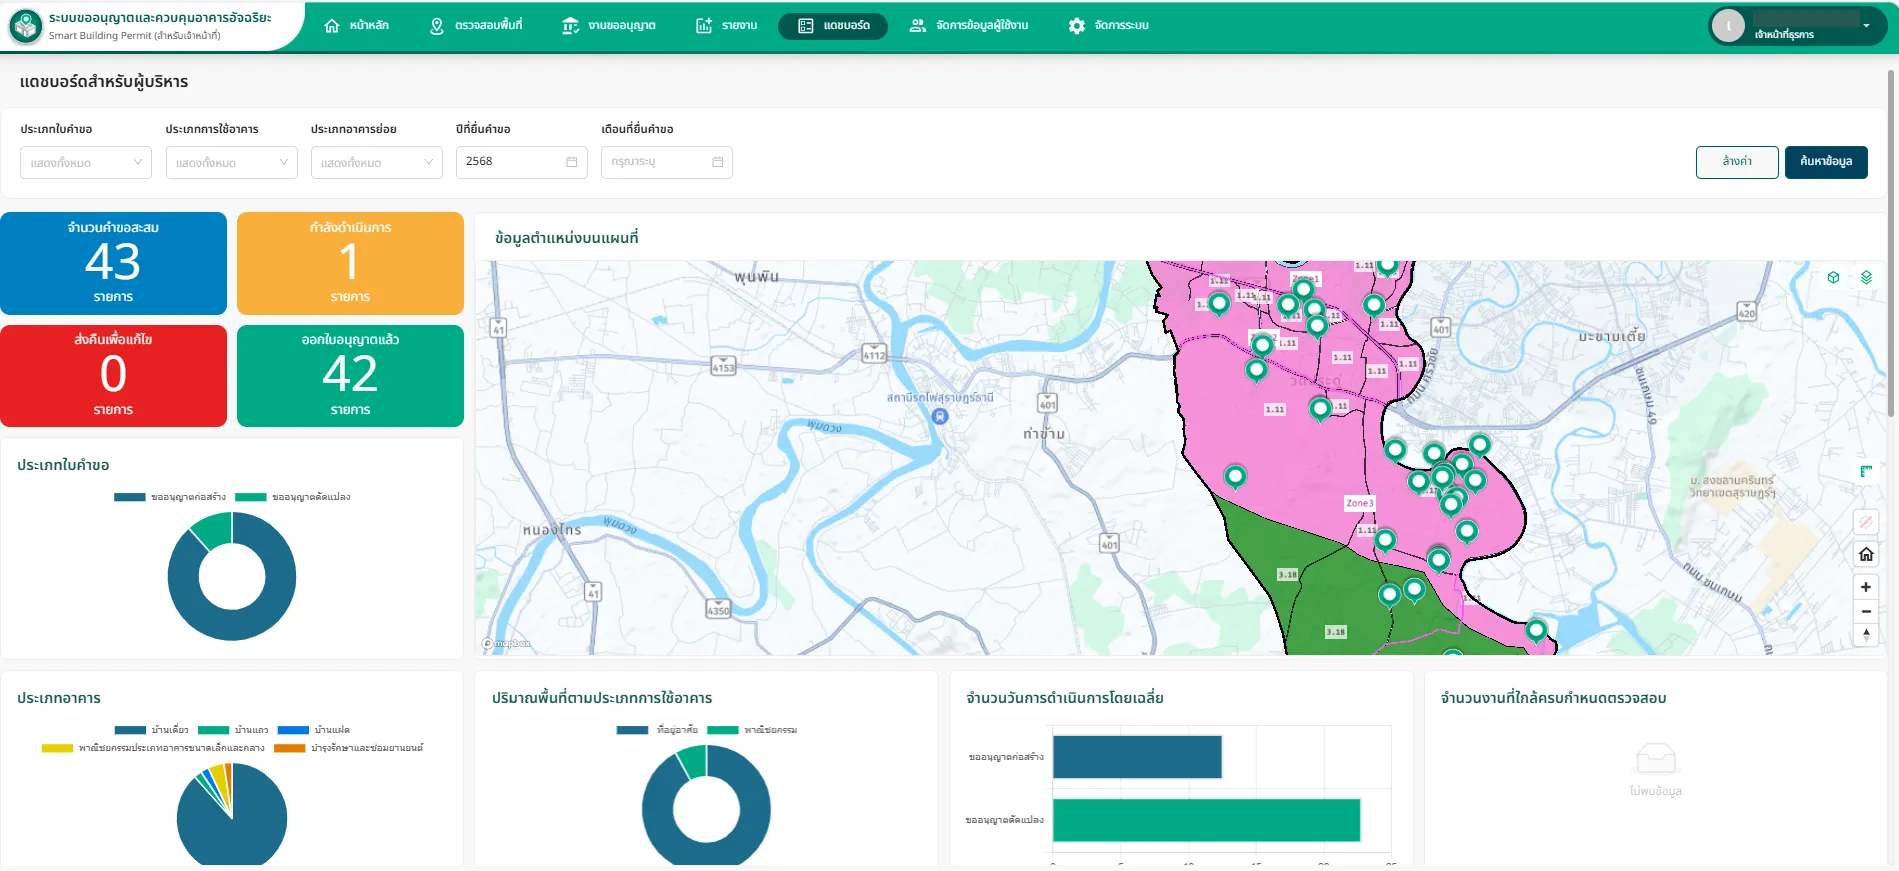Expand the ประเภทใบคำขอ dropdown filter
Image resolution: width=1899 pixels, height=871 pixels.
[x=86, y=162]
